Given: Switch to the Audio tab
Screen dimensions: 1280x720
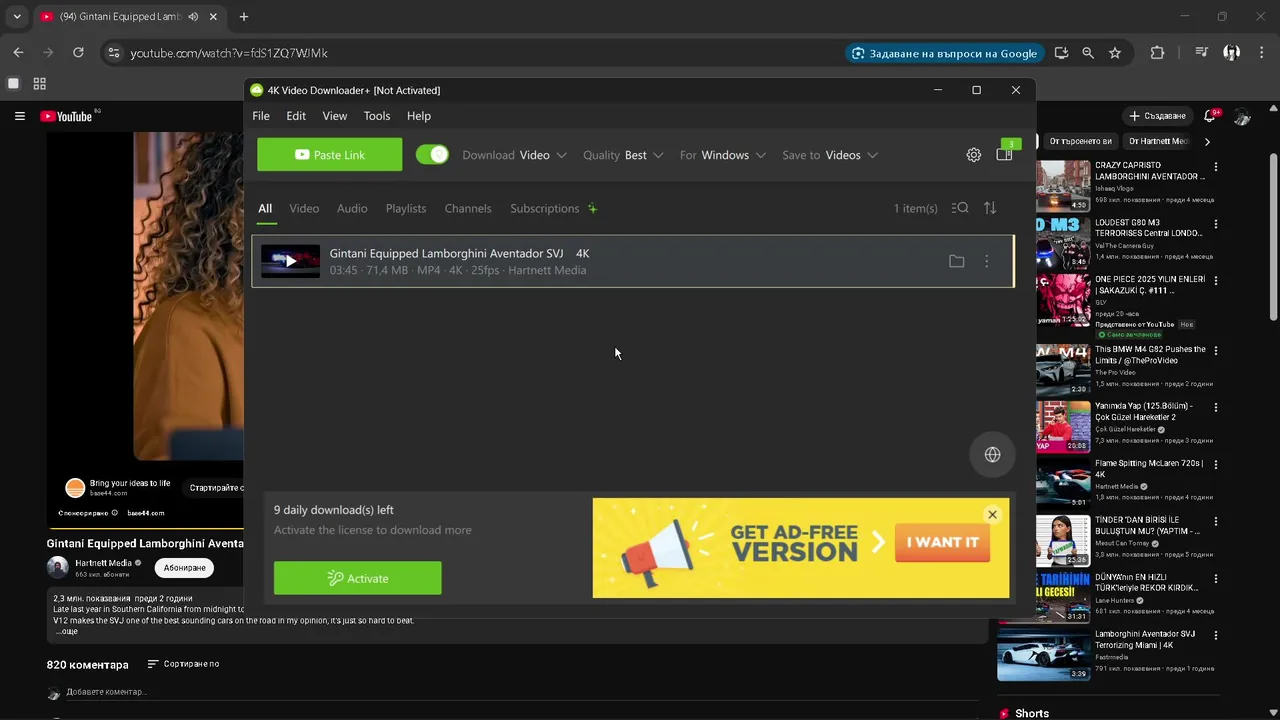Looking at the screenshot, I should [x=352, y=208].
